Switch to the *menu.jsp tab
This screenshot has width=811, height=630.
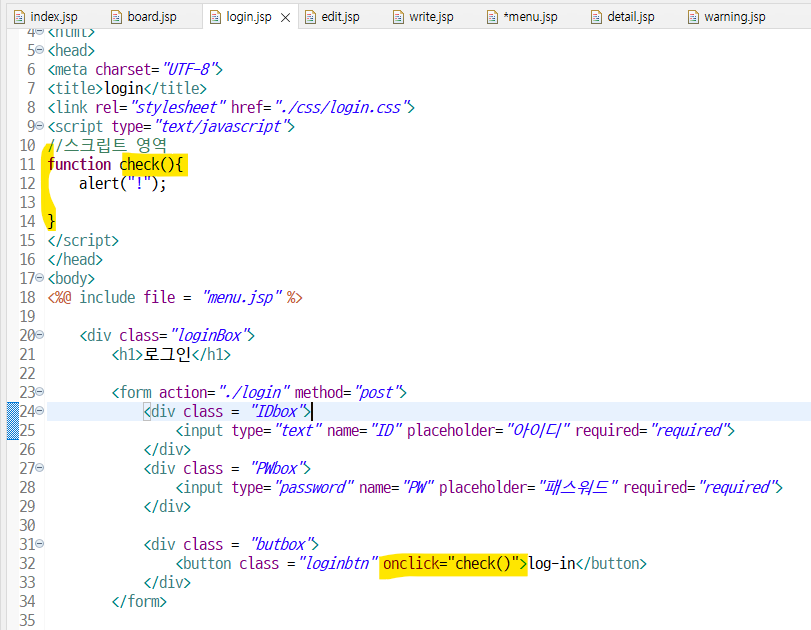(x=523, y=17)
